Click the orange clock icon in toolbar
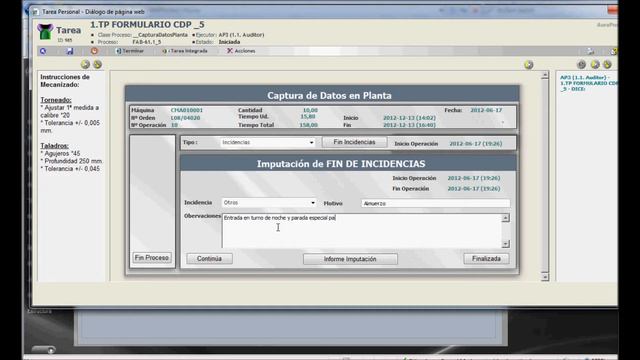640x360 pixels. 94,51
